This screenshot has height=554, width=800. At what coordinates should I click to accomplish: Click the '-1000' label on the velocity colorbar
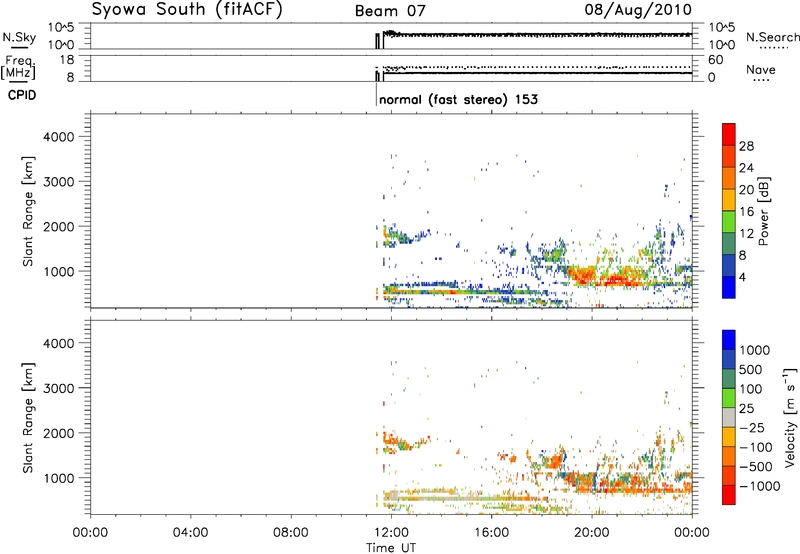pos(760,486)
